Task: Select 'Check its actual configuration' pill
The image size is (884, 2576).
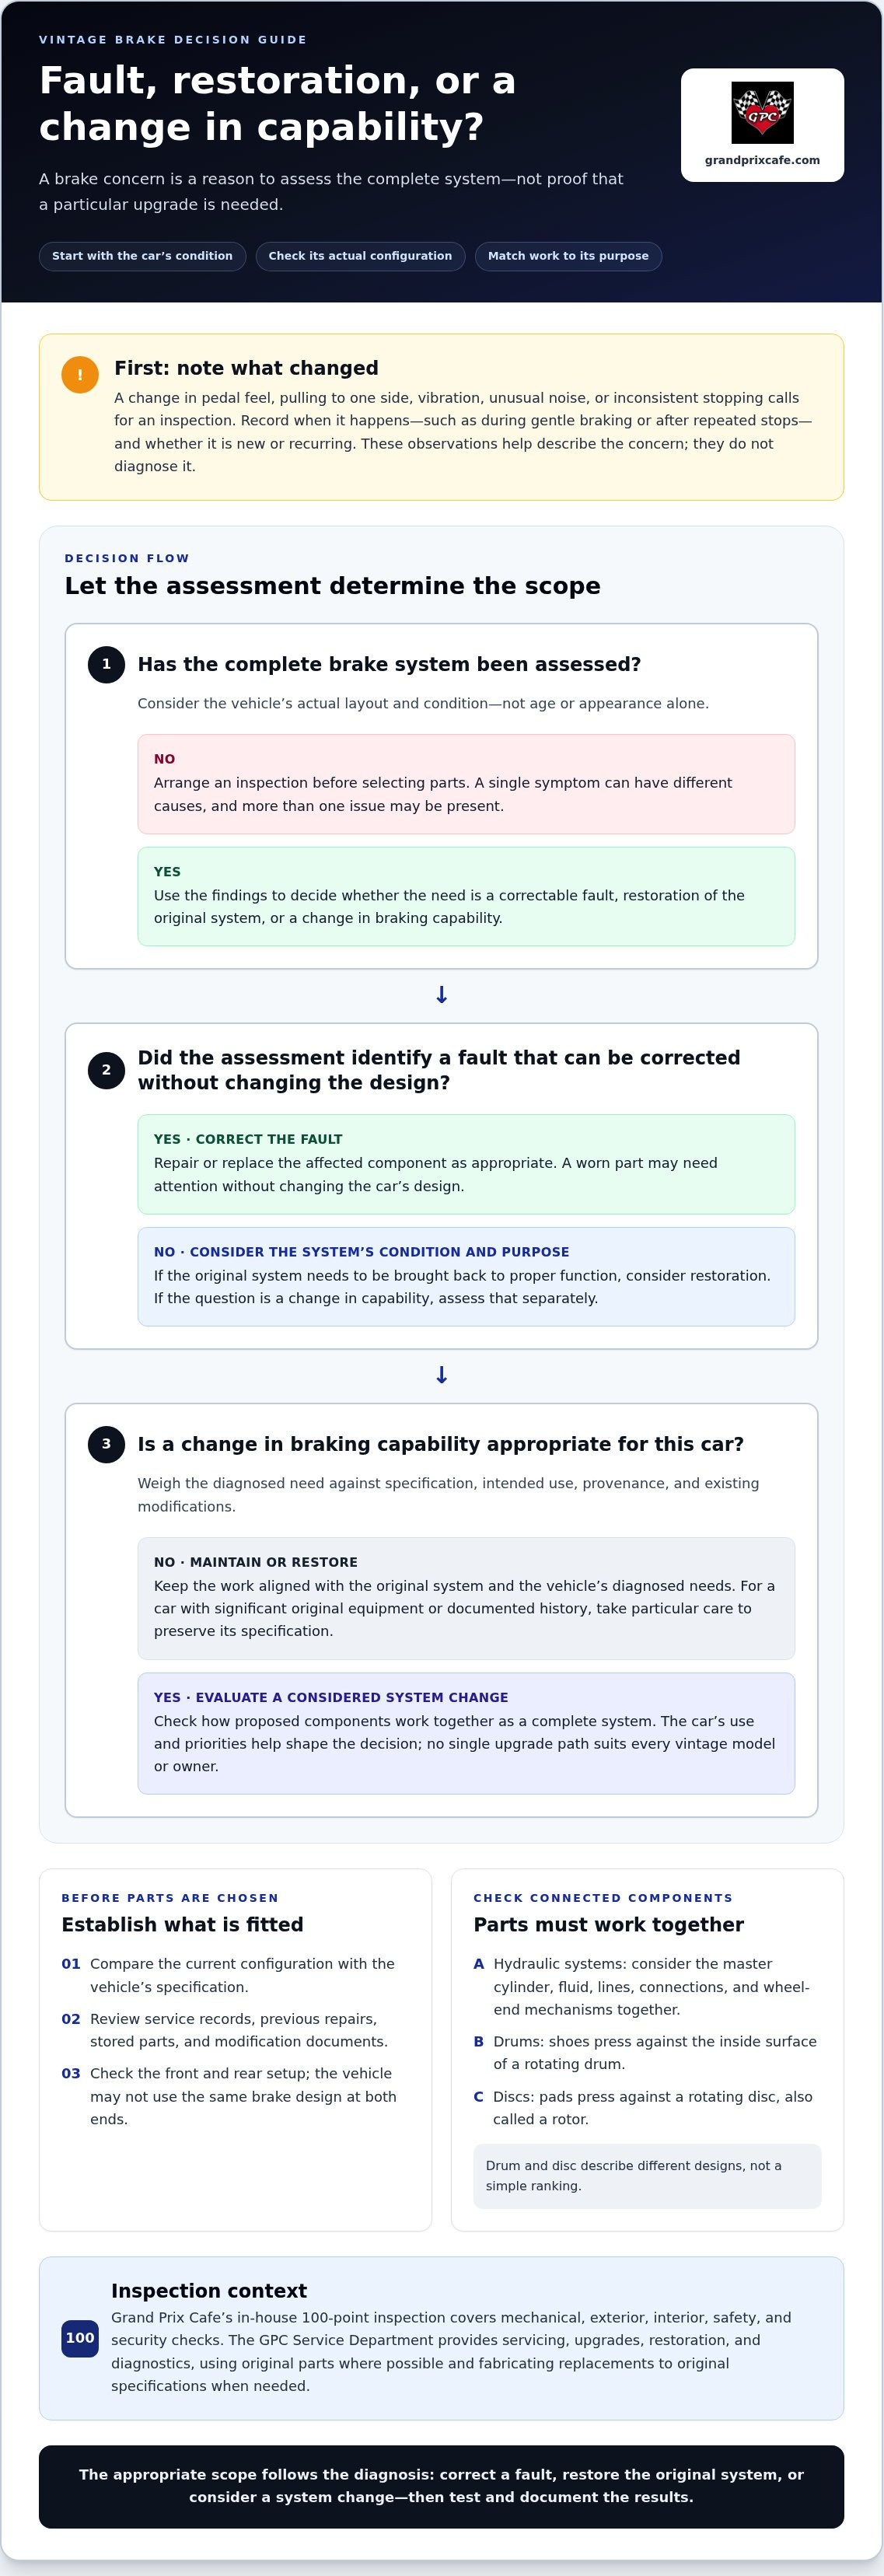Action: coord(360,256)
